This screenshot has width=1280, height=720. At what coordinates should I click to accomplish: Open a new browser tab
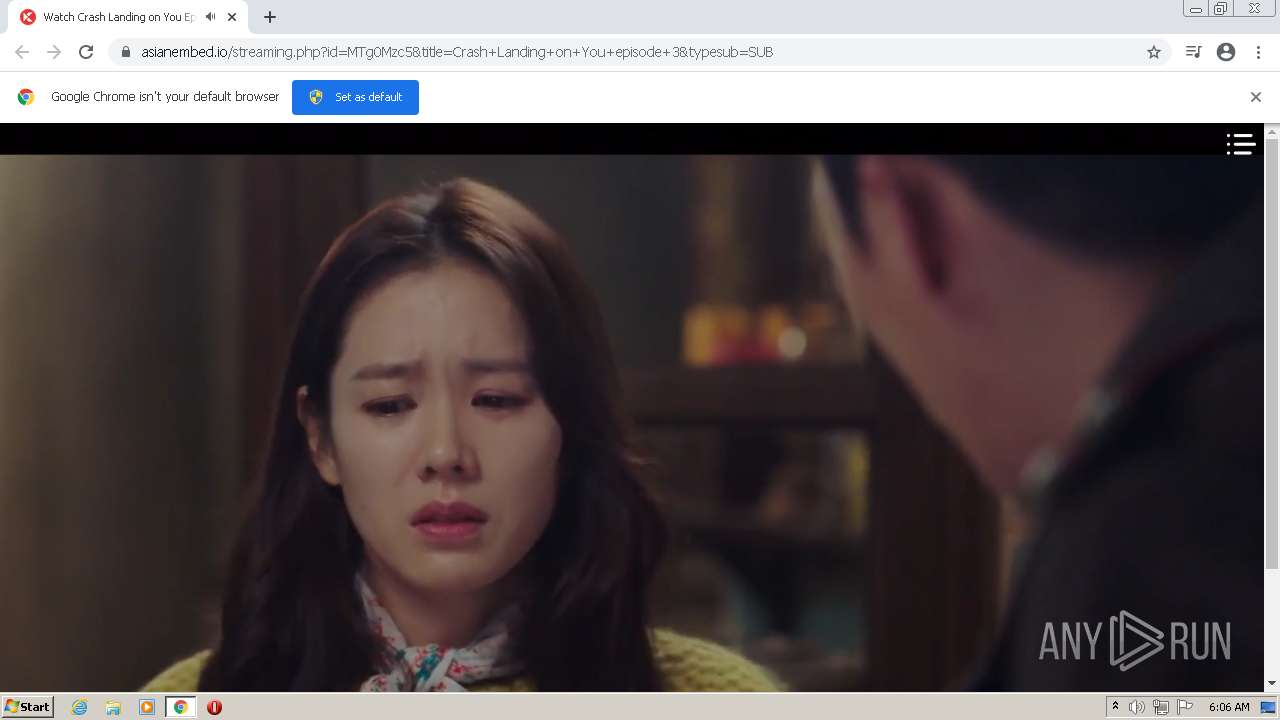[x=269, y=17]
